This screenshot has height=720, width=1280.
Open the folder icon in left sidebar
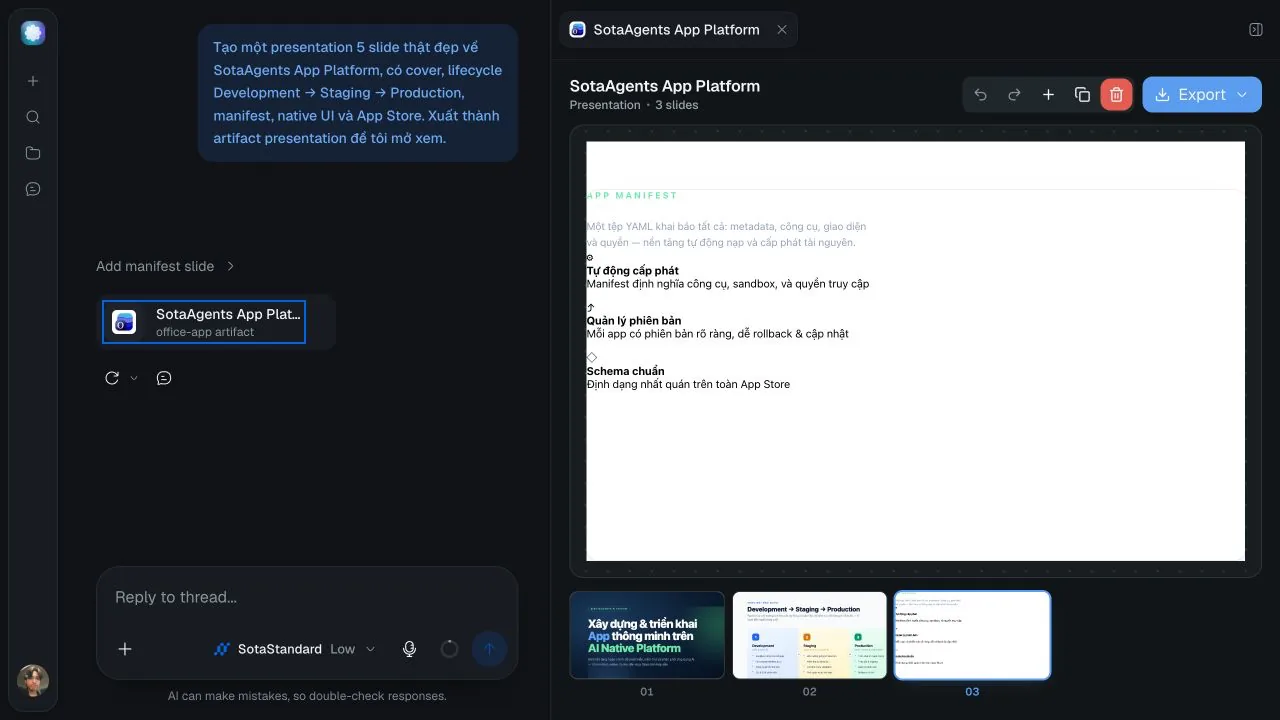tap(33, 153)
